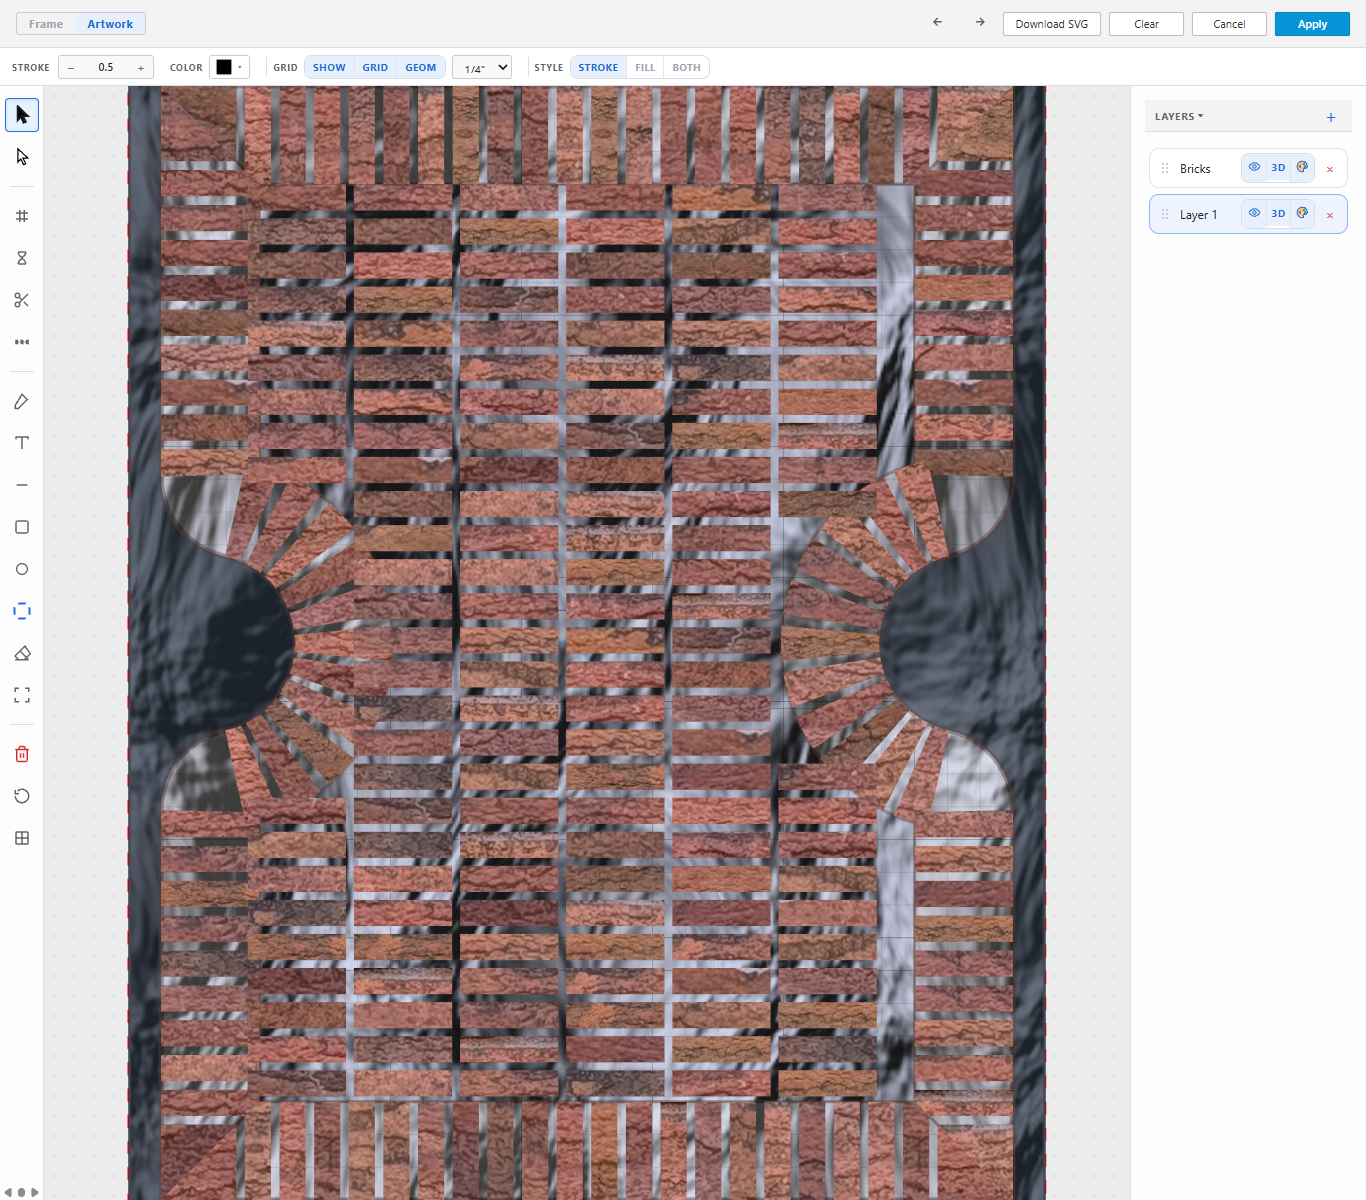Click the Cancel button
The image size is (1366, 1200).
tap(1229, 24)
